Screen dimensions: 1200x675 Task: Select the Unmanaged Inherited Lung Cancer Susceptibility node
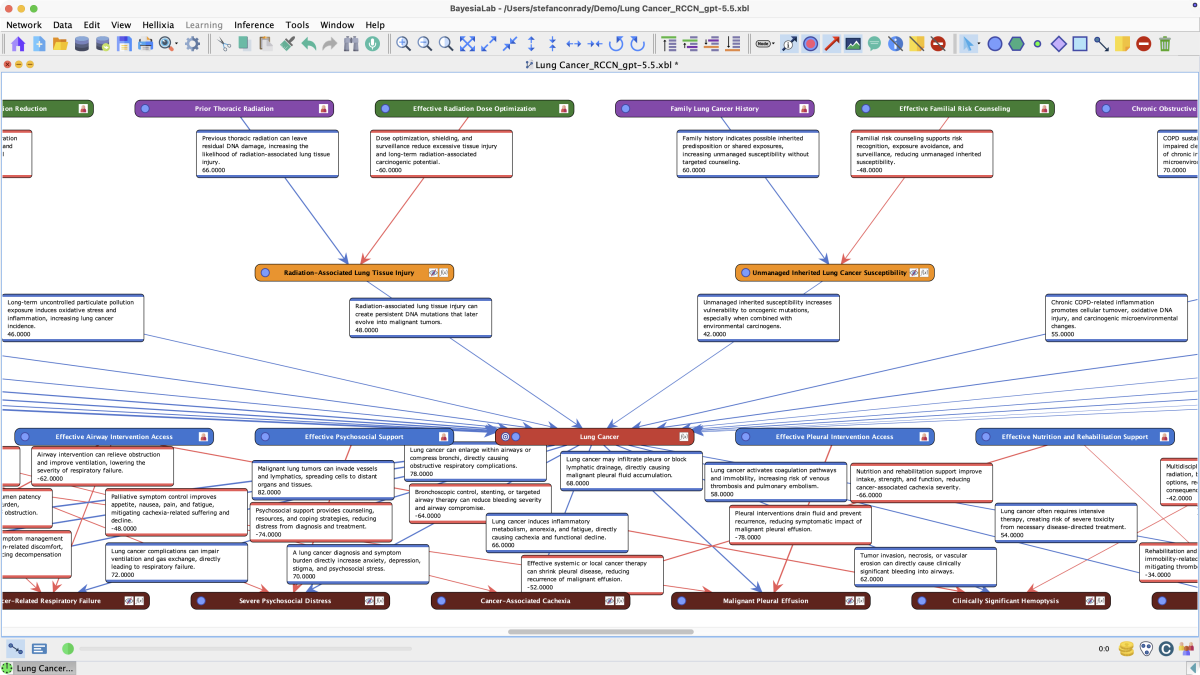point(835,272)
